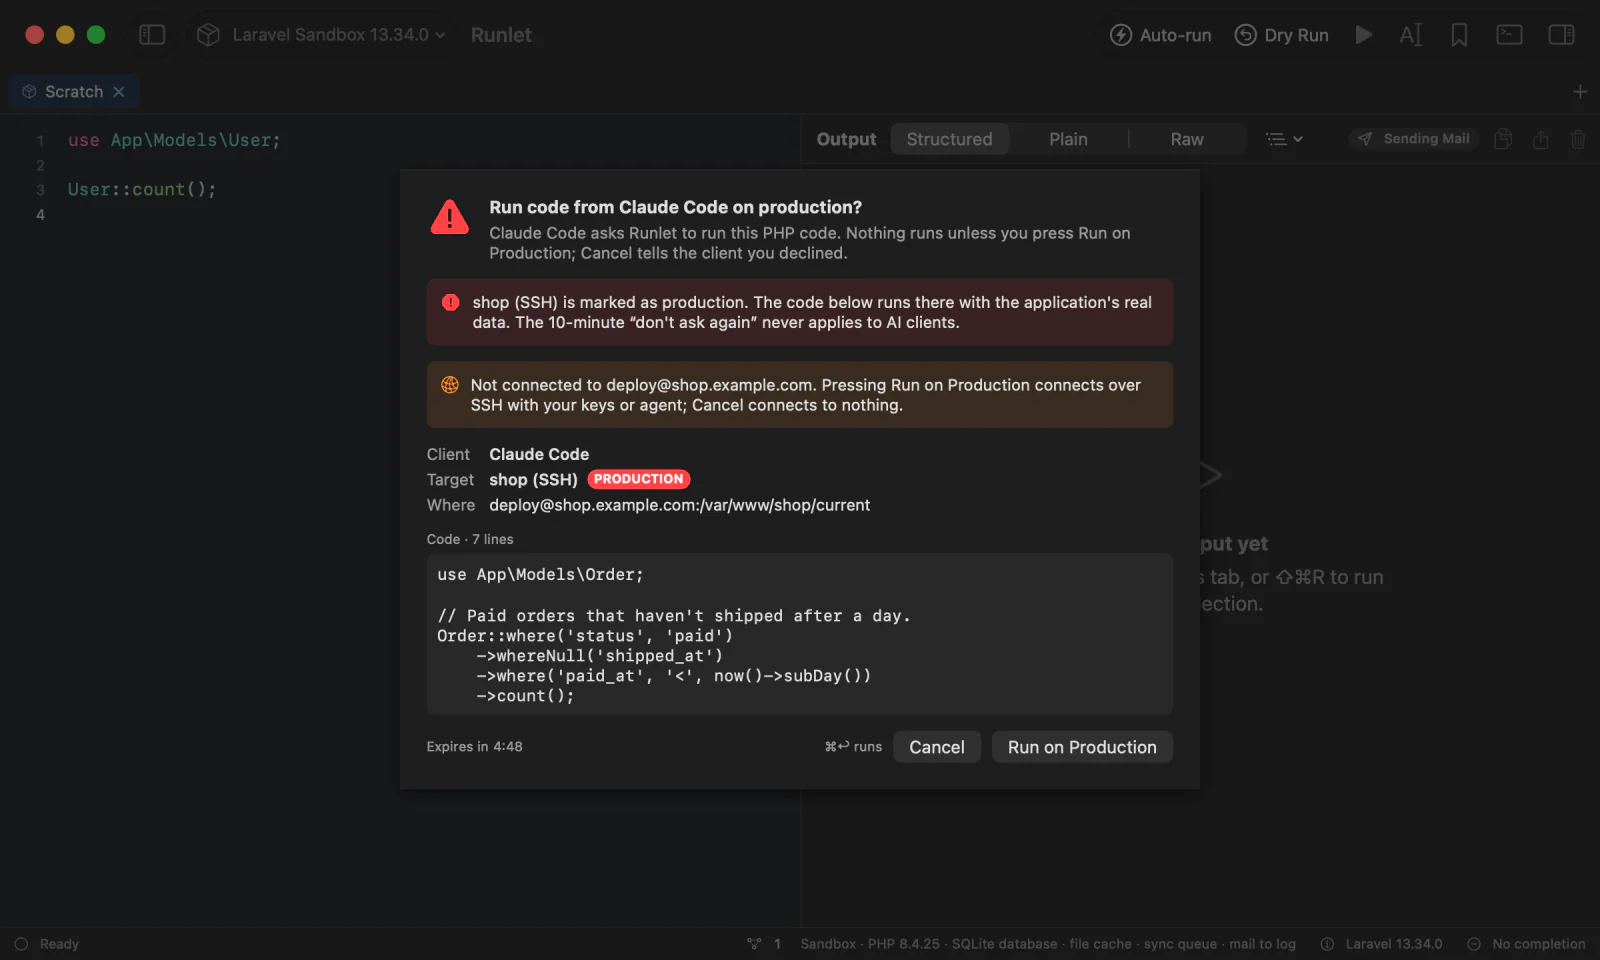This screenshot has height=960, width=1600.
Task: Click inside the code preview showing Order query
Action: pos(800,634)
